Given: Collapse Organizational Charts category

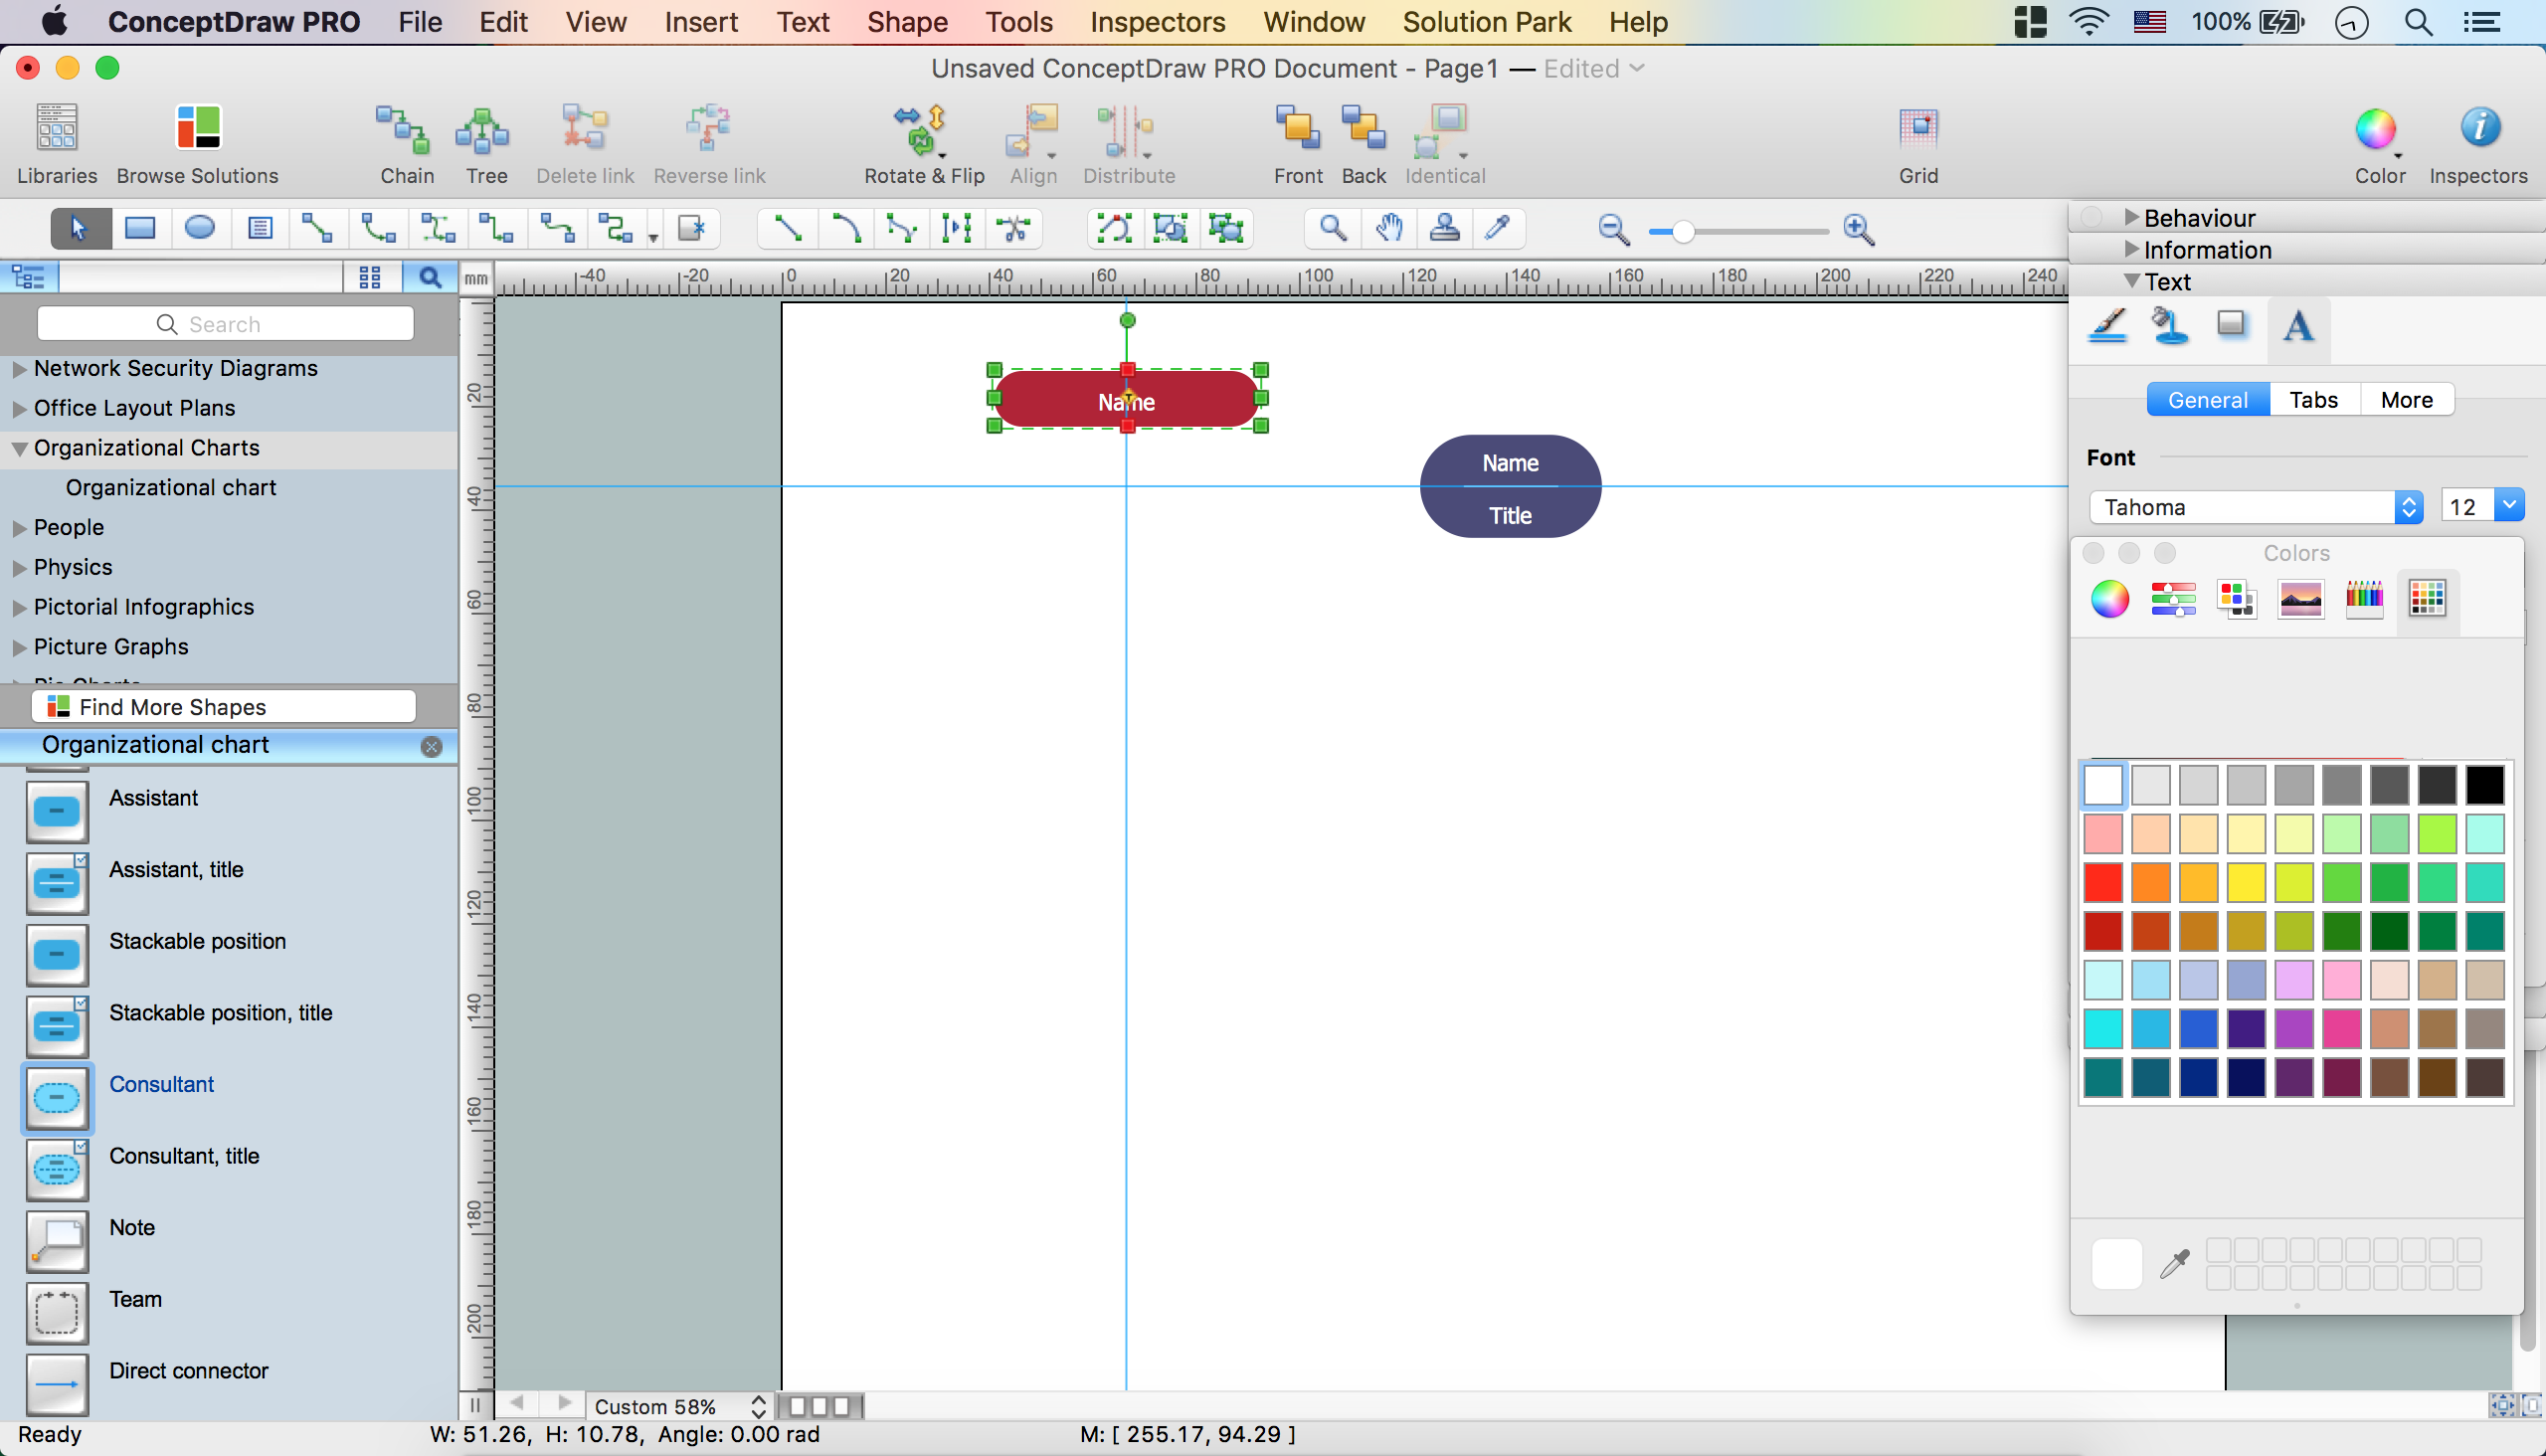Looking at the screenshot, I should (19, 449).
